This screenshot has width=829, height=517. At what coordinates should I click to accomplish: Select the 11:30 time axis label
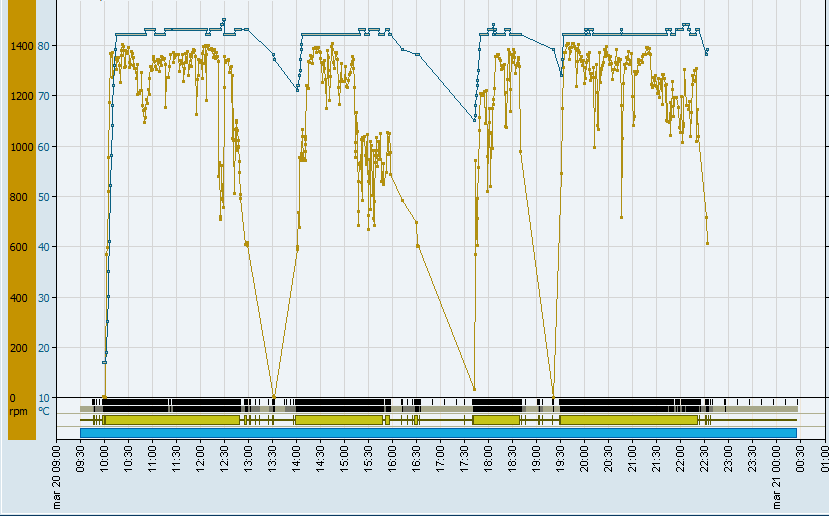coord(177,459)
